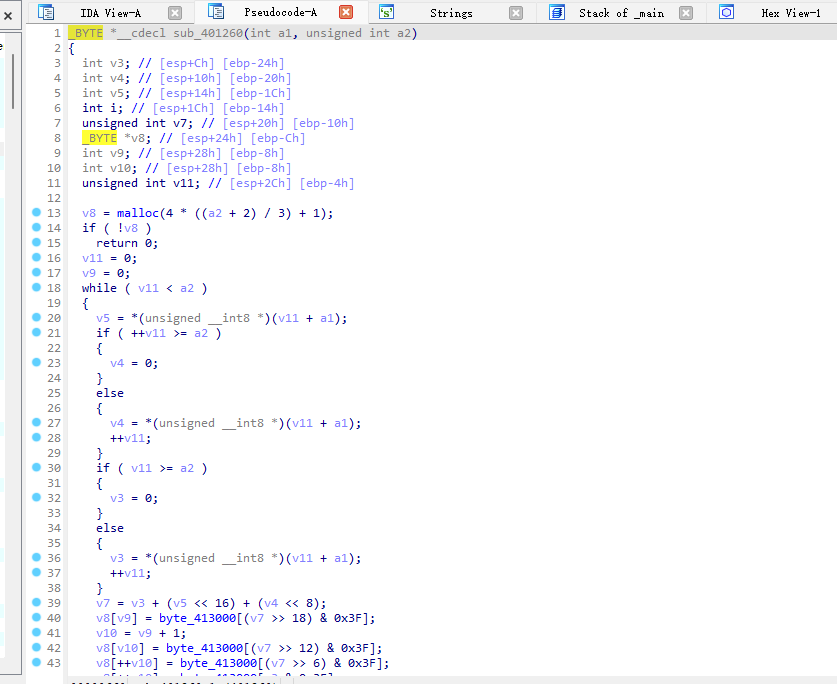Click 'return 0;' on line 15

127,243
